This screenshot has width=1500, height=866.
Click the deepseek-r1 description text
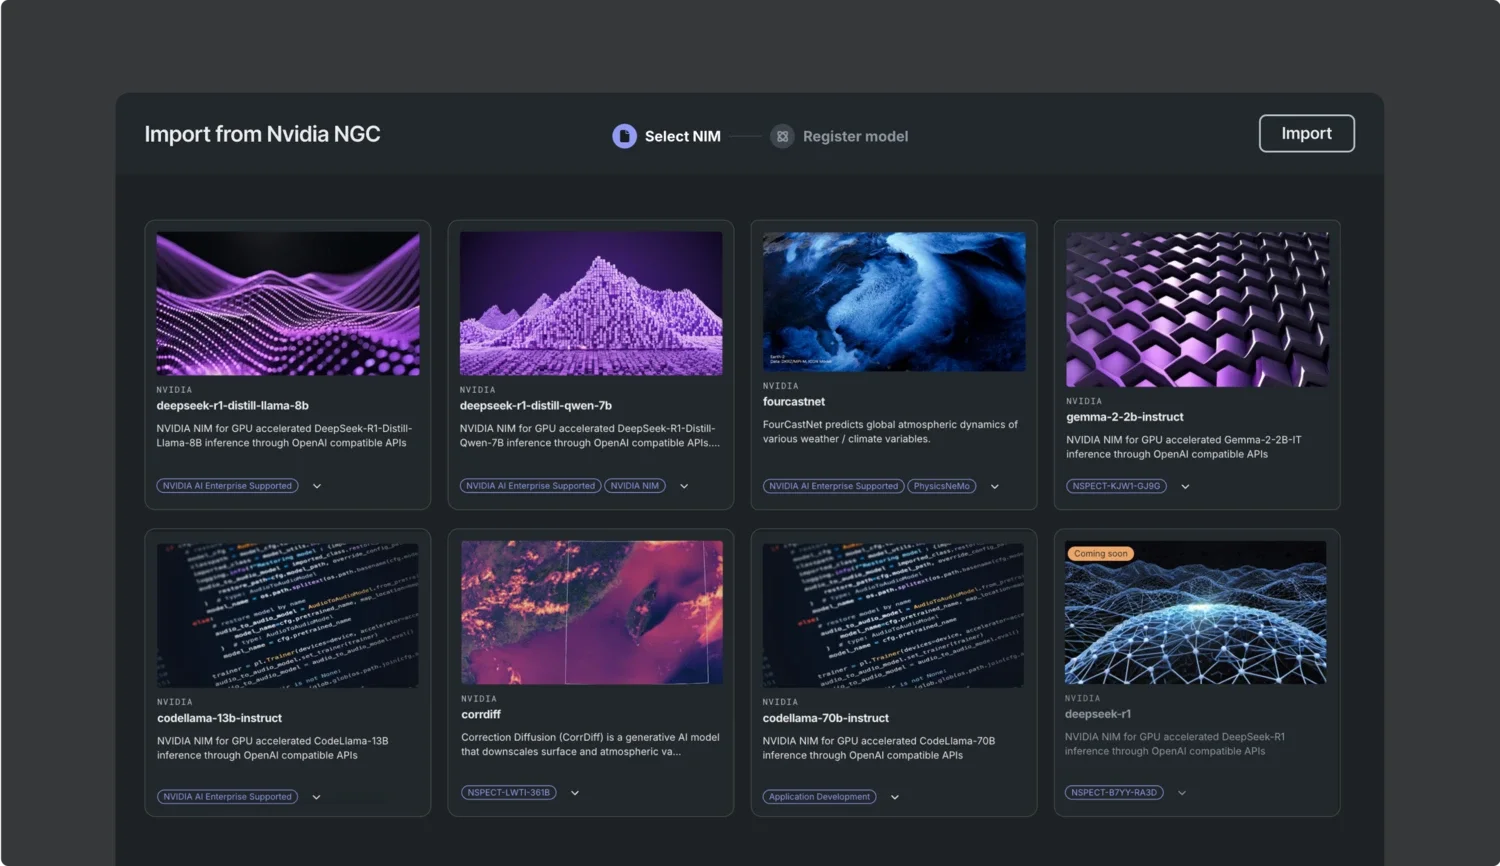1175,744
